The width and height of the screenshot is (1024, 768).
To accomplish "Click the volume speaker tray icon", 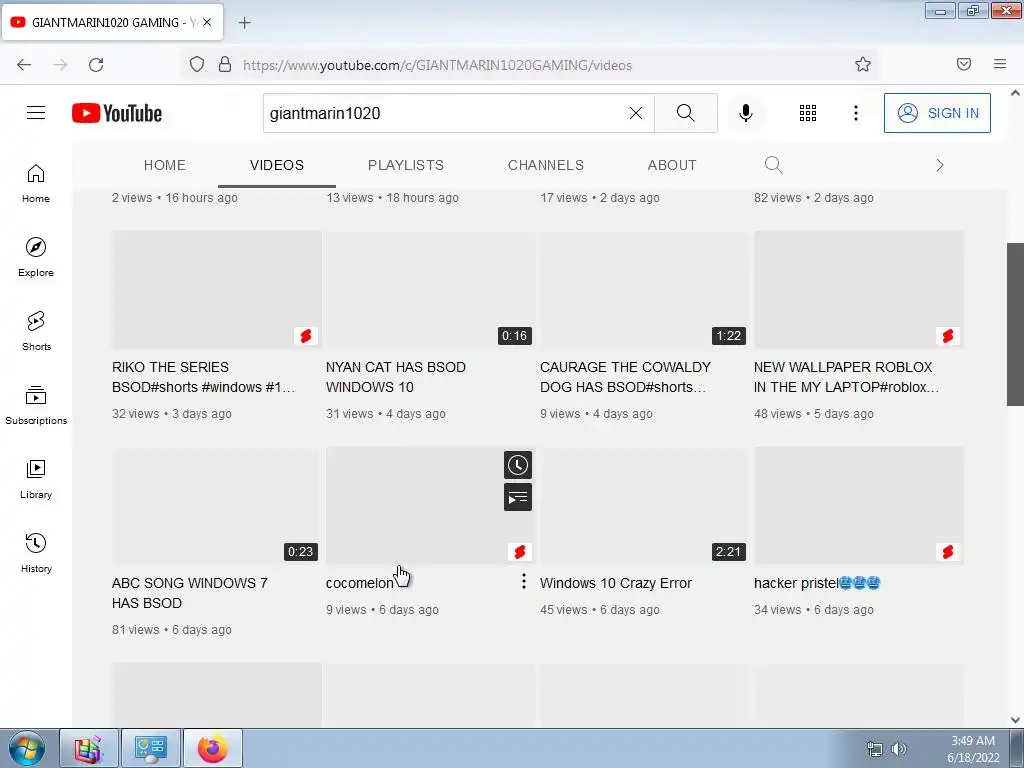I will pyautogui.click(x=899, y=749).
